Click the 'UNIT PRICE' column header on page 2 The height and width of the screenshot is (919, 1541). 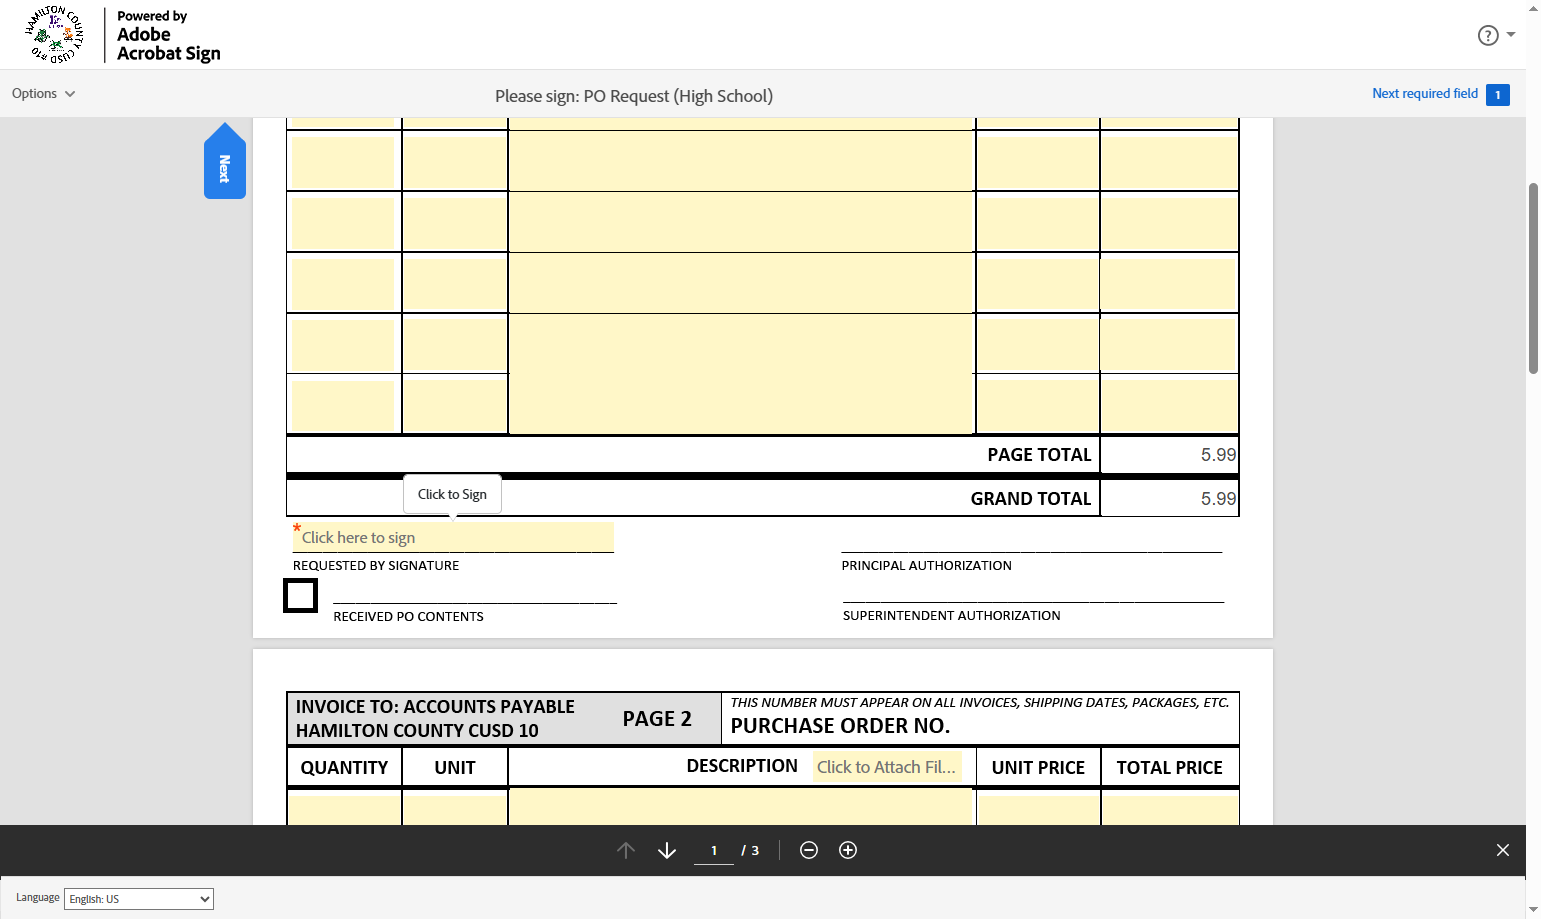(x=1038, y=768)
